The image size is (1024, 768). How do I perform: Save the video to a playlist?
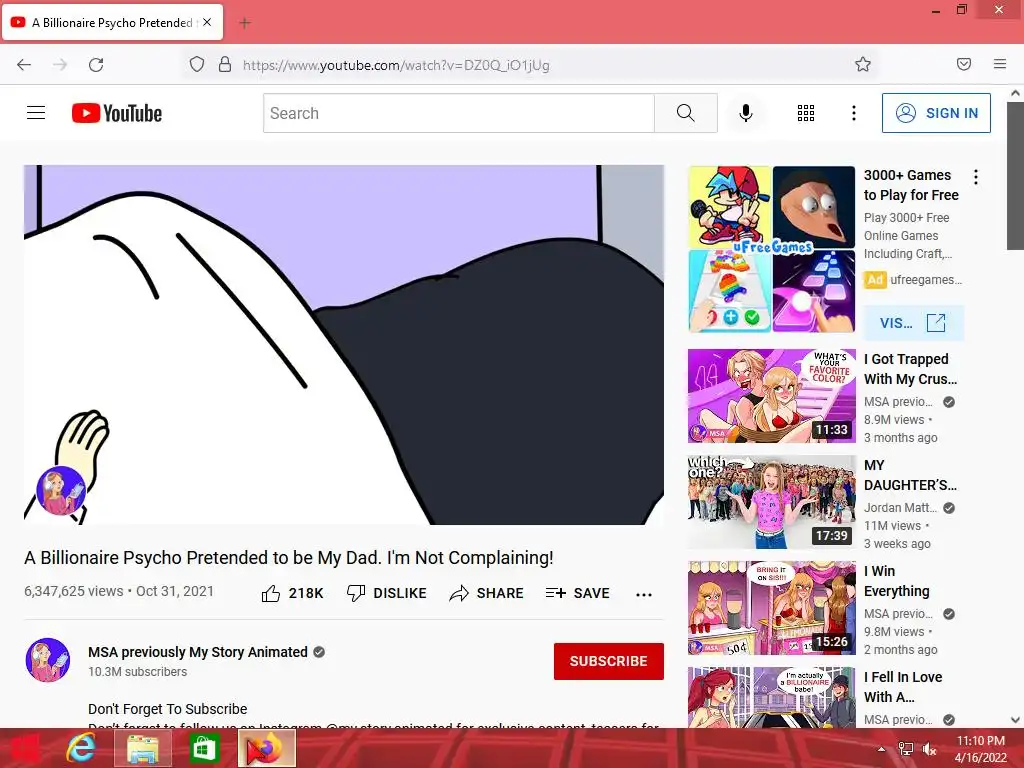(x=578, y=593)
